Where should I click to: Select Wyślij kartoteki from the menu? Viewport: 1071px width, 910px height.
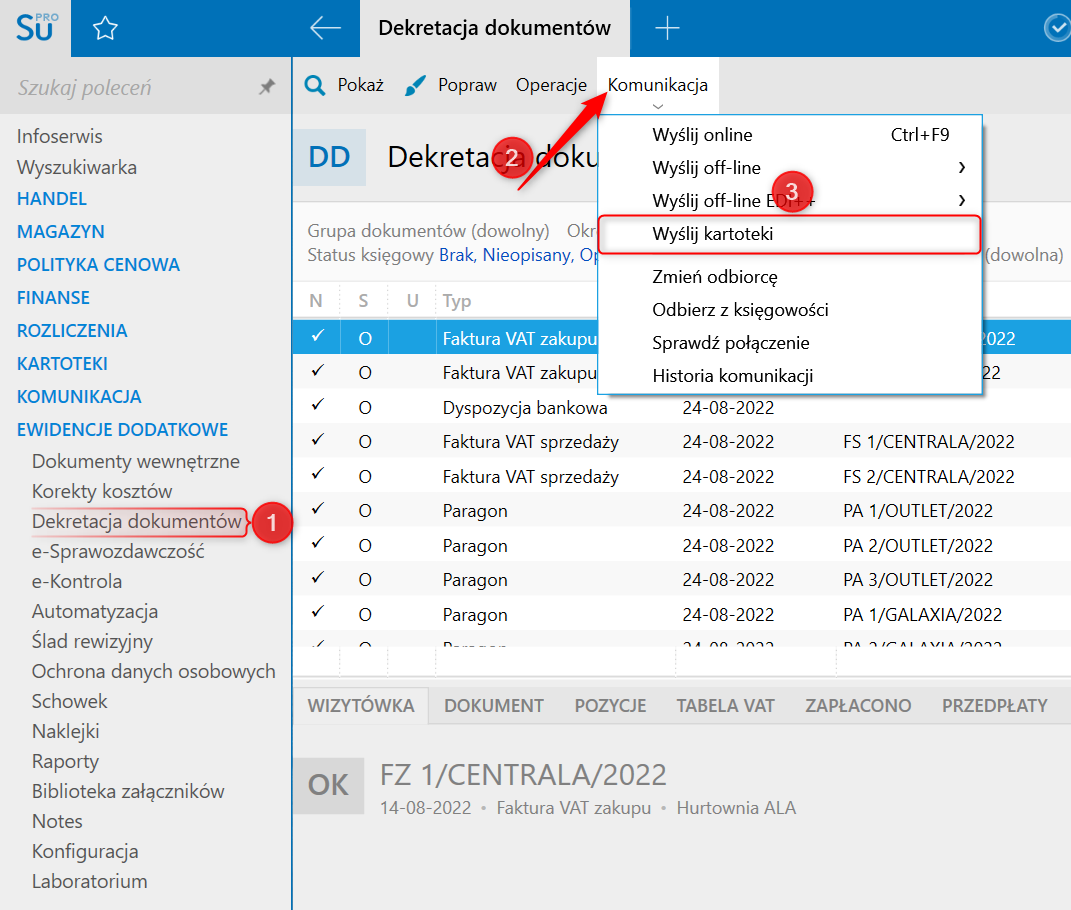pos(712,235)
